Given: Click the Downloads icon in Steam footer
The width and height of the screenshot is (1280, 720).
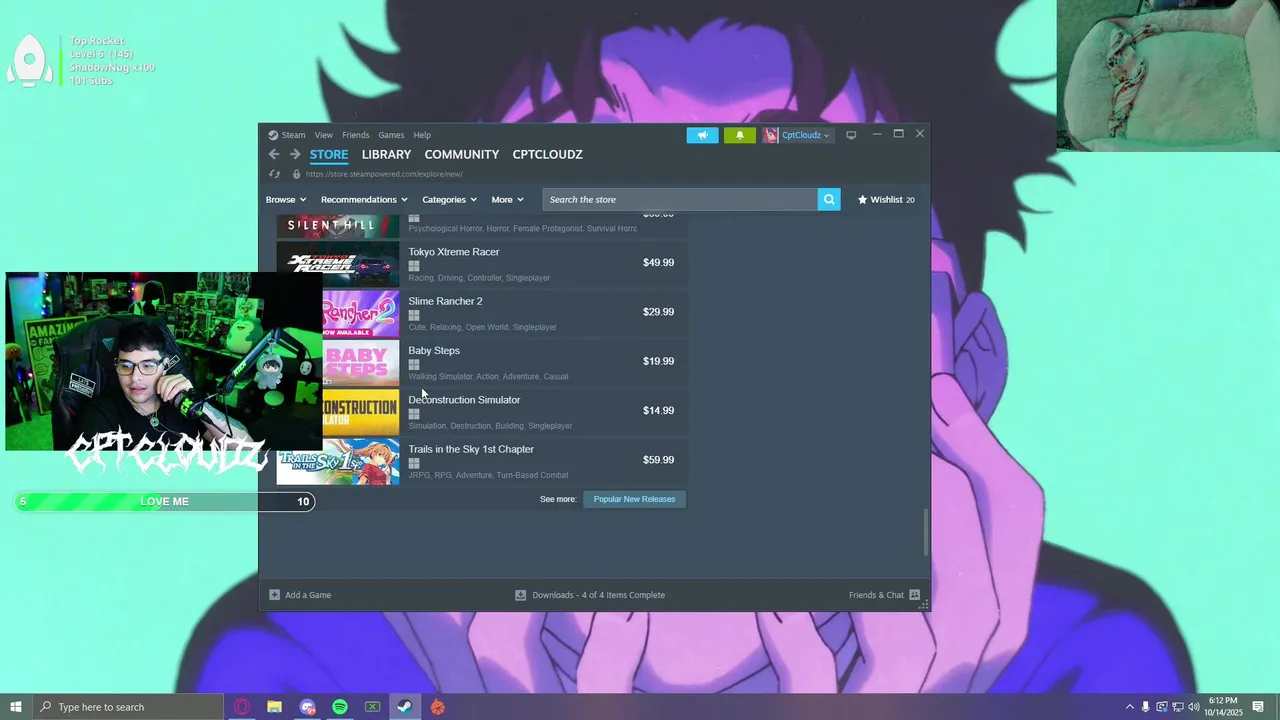Looking at the screenshot, I should (520, 595).
